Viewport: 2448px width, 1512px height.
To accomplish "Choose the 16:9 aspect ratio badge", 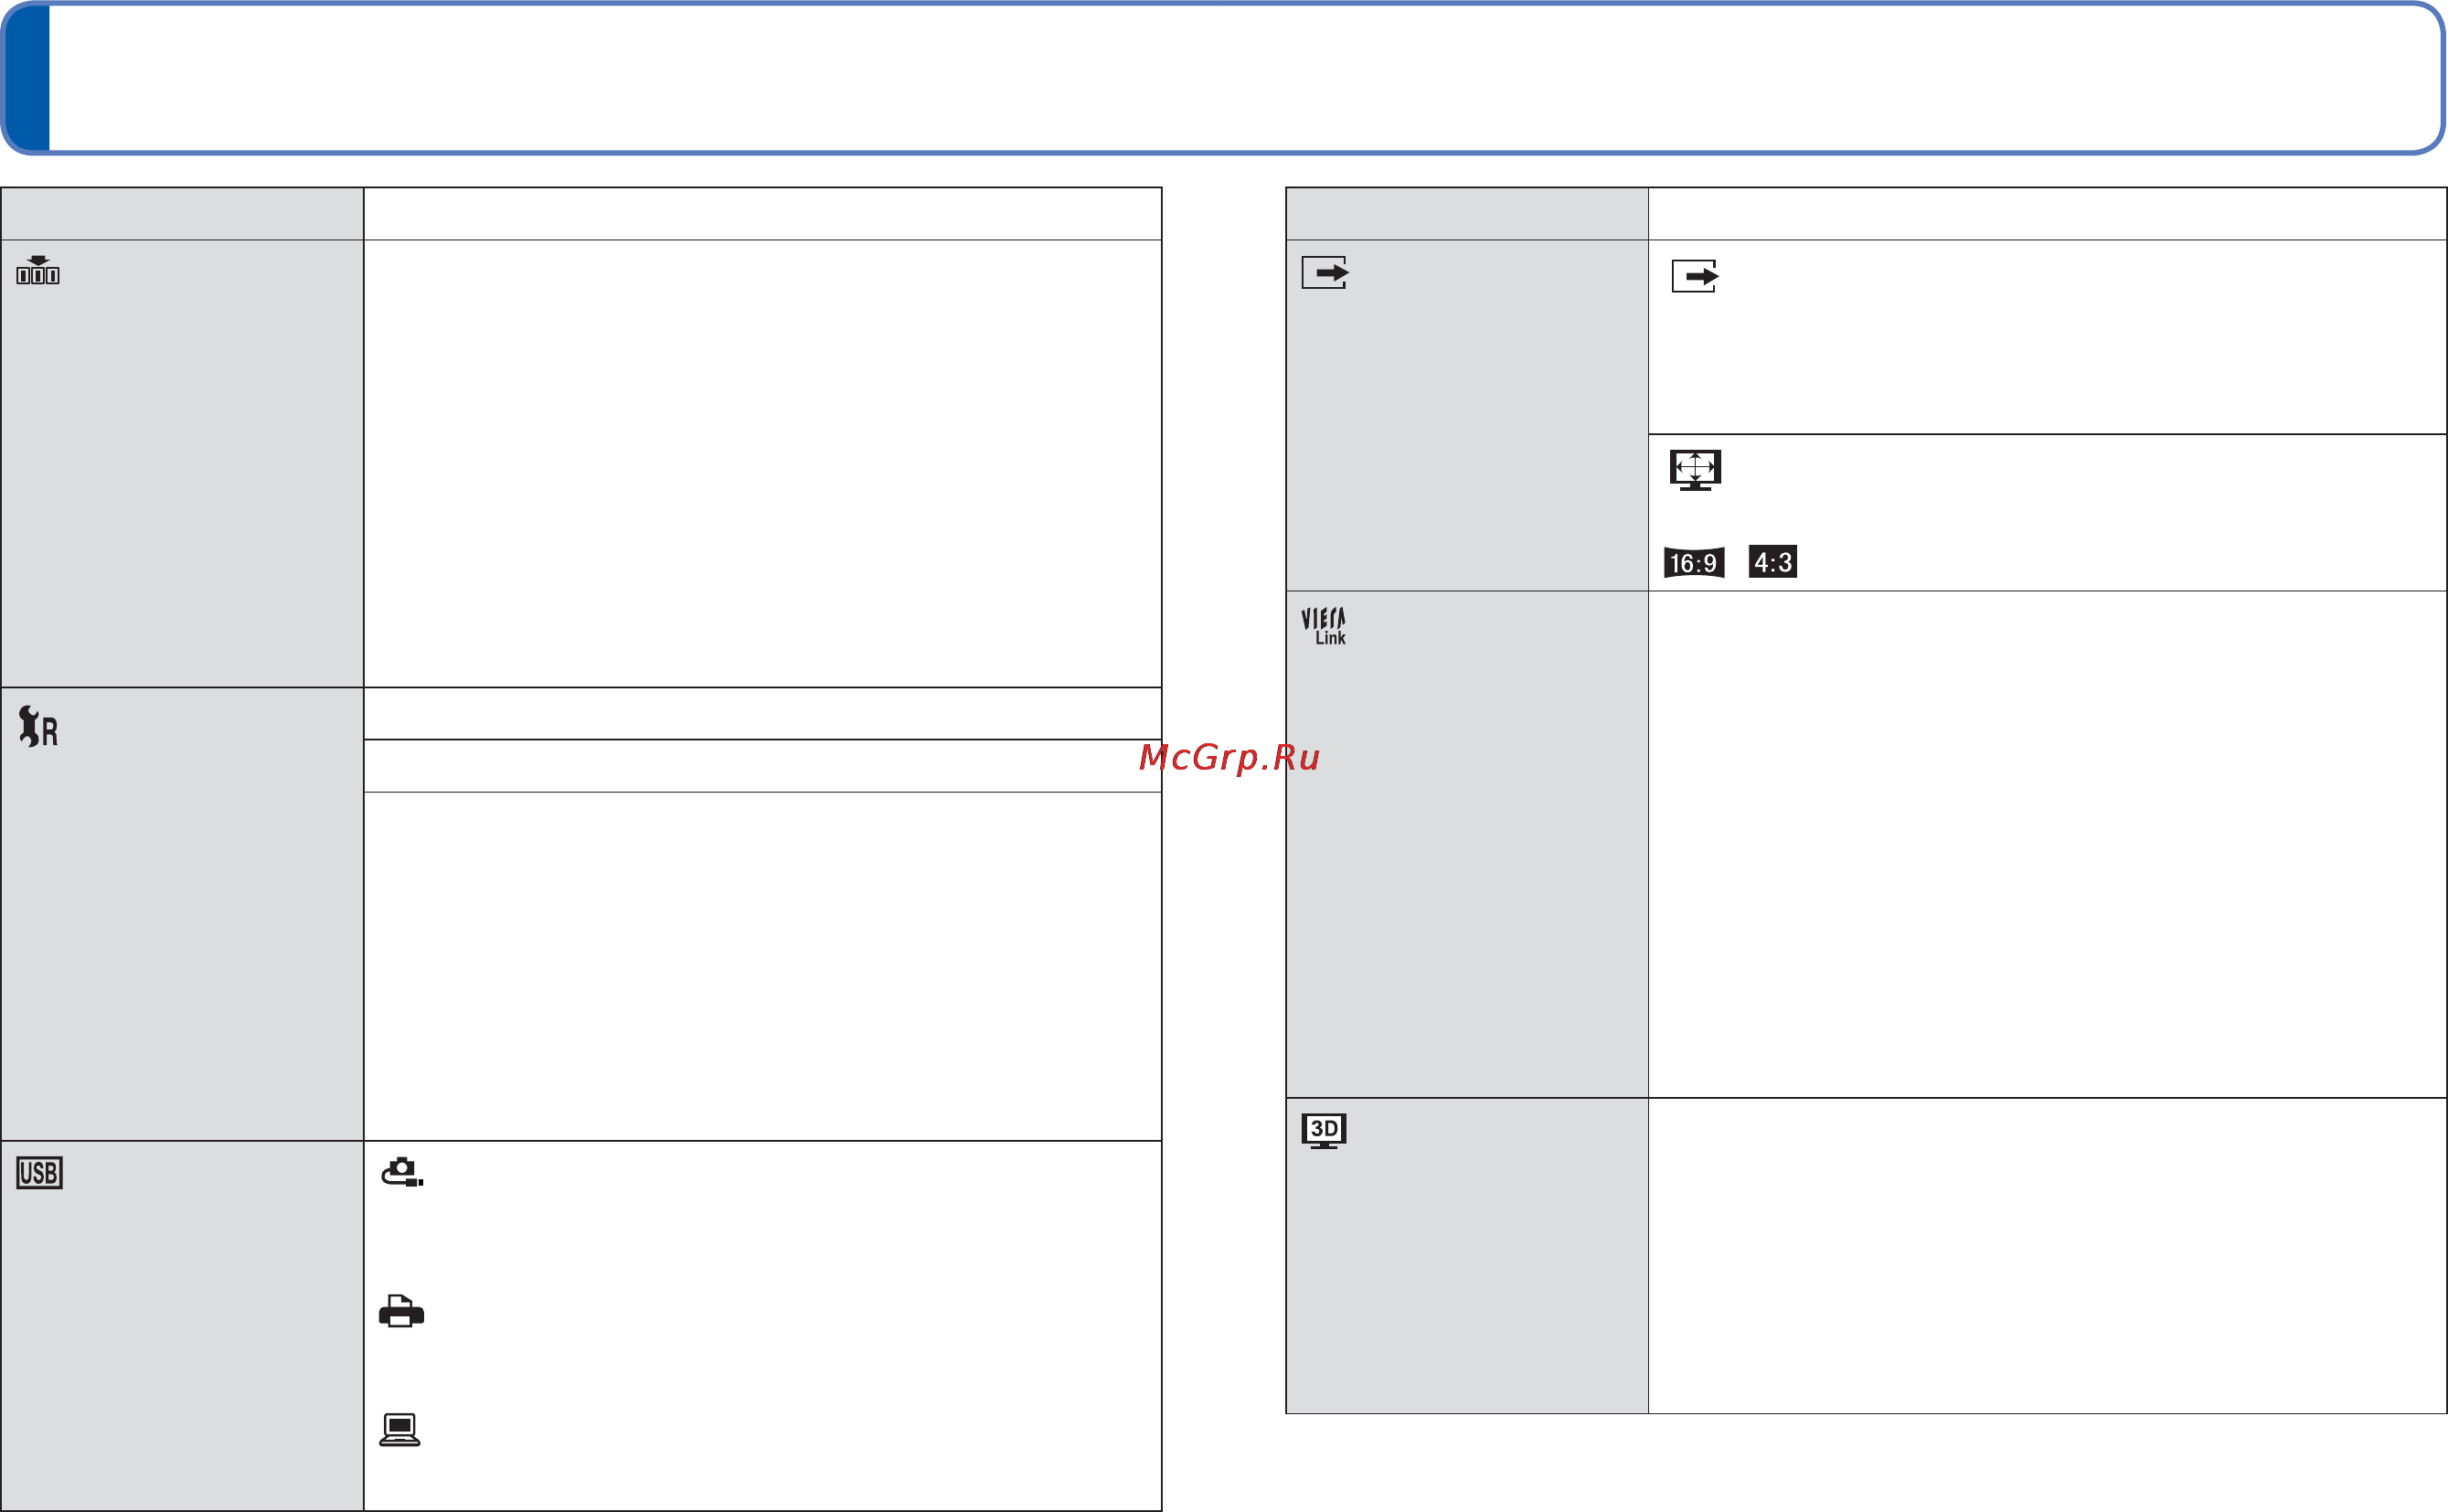I will [x=1694, y=562].
